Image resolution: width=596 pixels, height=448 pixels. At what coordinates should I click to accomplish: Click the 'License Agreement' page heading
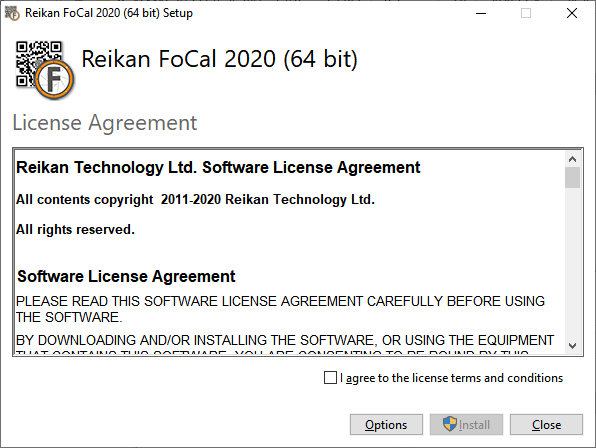105,123
